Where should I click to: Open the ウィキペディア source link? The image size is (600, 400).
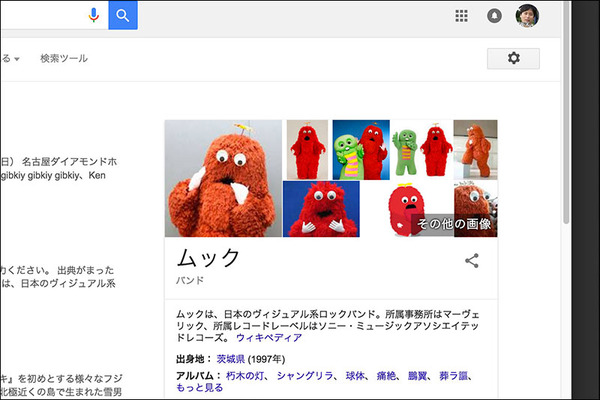268,338
